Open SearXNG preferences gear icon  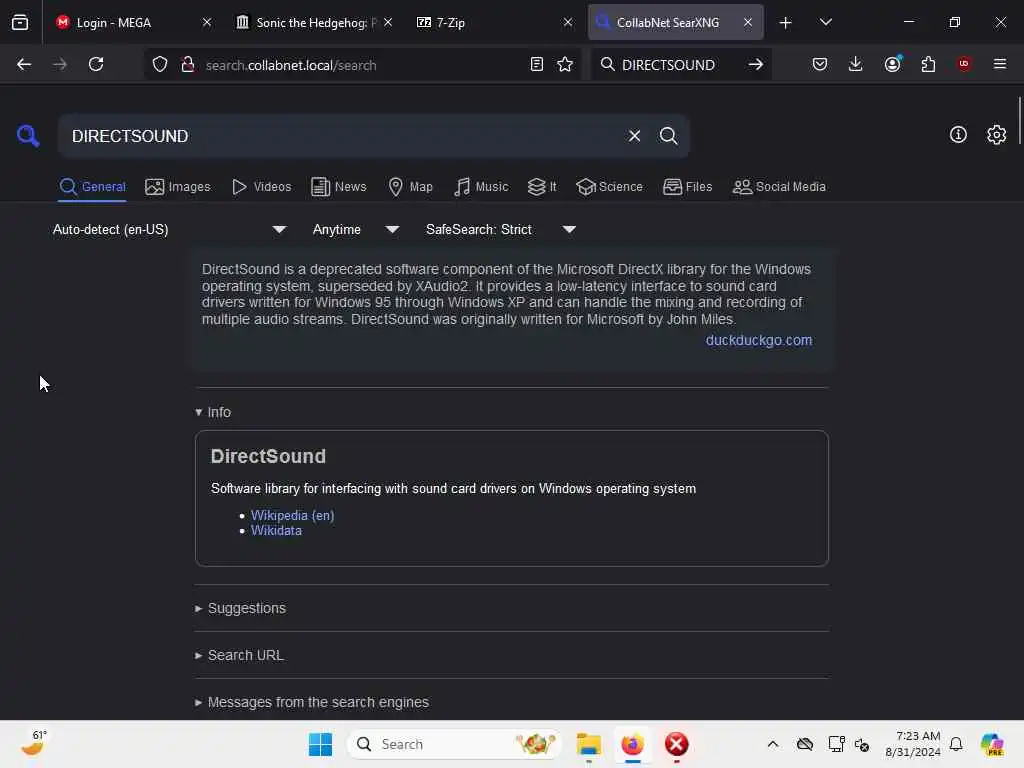pyautogui.click(x=997, y=135)
